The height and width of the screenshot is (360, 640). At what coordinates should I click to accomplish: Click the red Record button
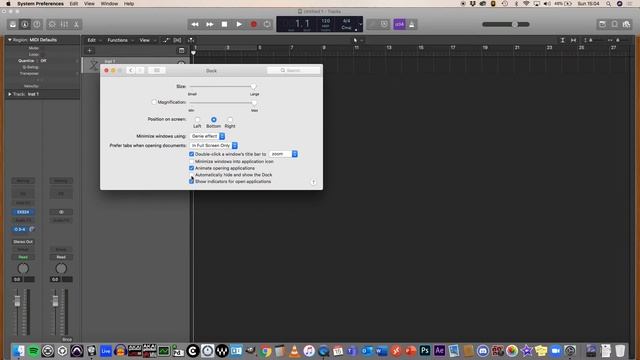point(253,24)
